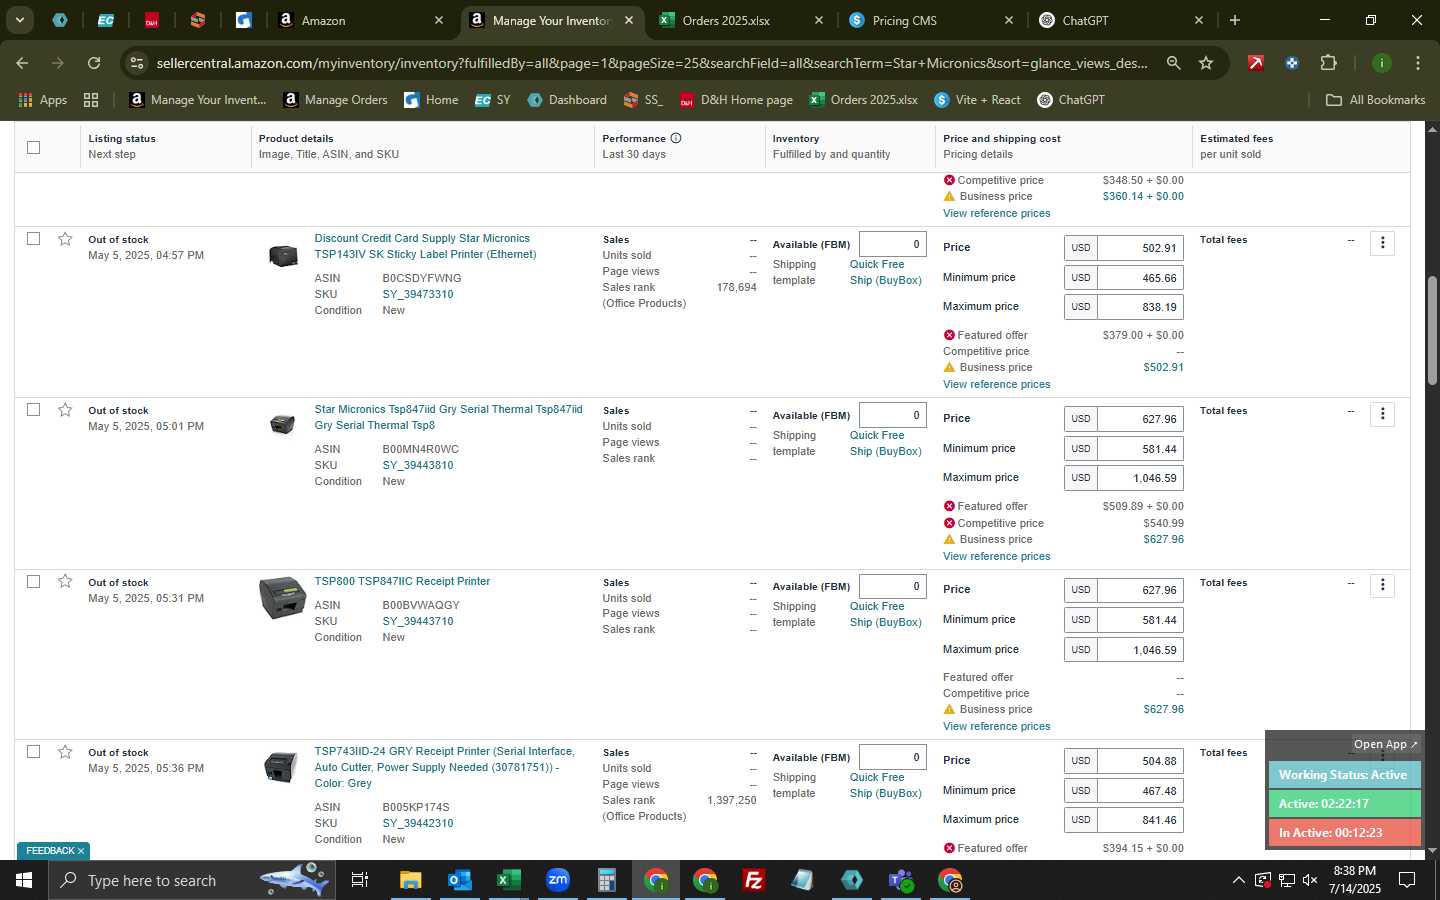Open Chrome three-dot menu
Screen dimensions: 1440x900
point(1417,63)
